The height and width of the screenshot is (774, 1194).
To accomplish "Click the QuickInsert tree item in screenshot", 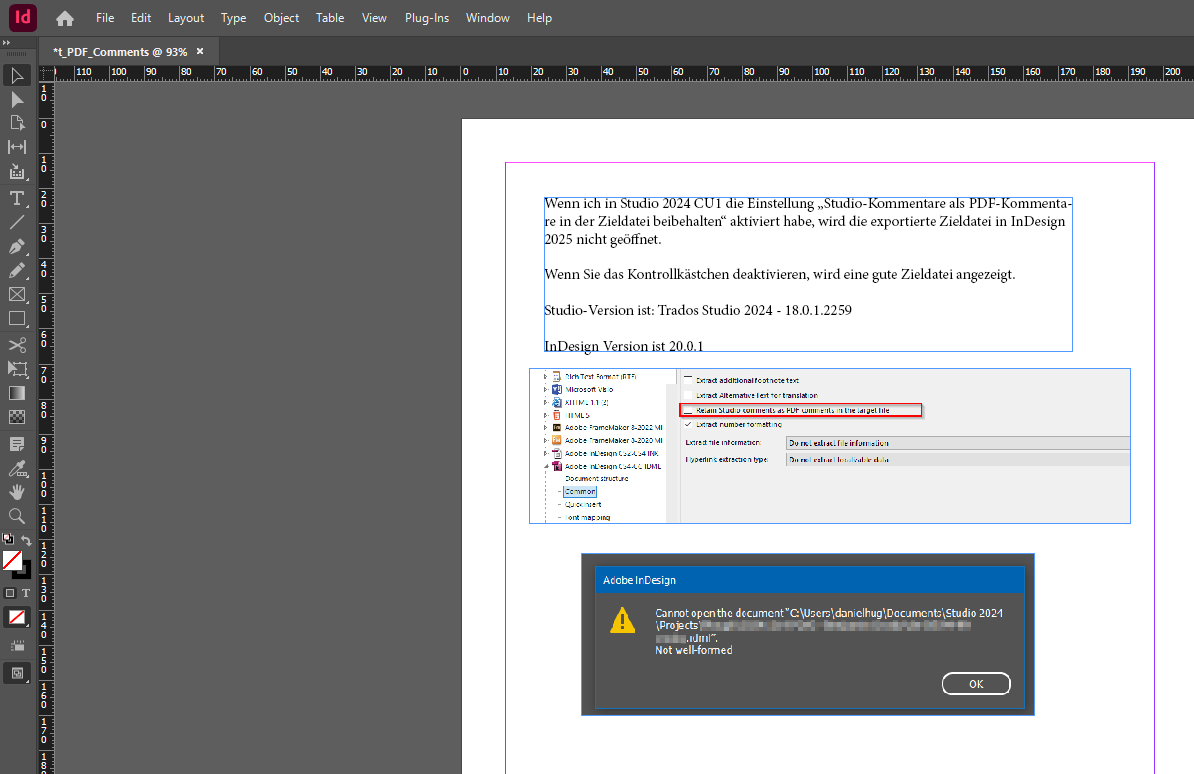I will (583, 504).
